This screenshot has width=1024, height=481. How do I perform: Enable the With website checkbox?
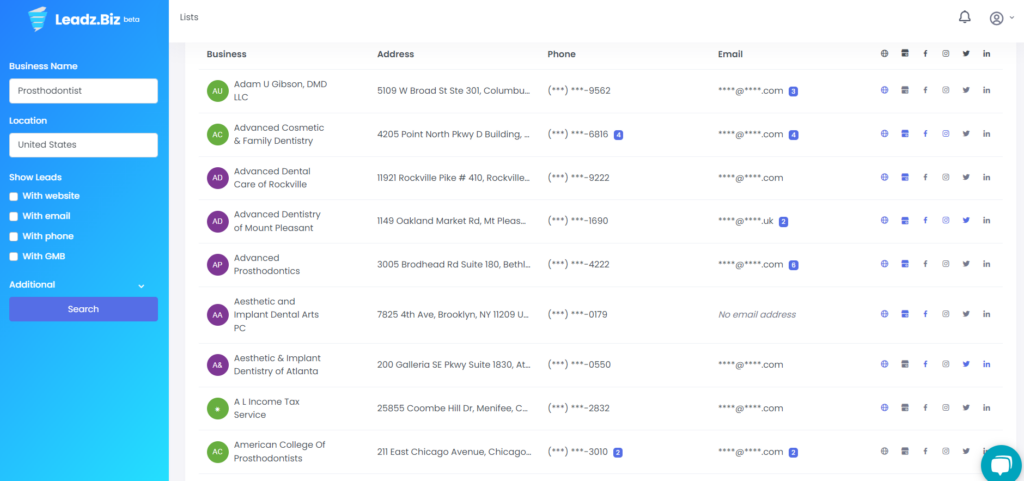pyautogui.click(x=13, y=196)
